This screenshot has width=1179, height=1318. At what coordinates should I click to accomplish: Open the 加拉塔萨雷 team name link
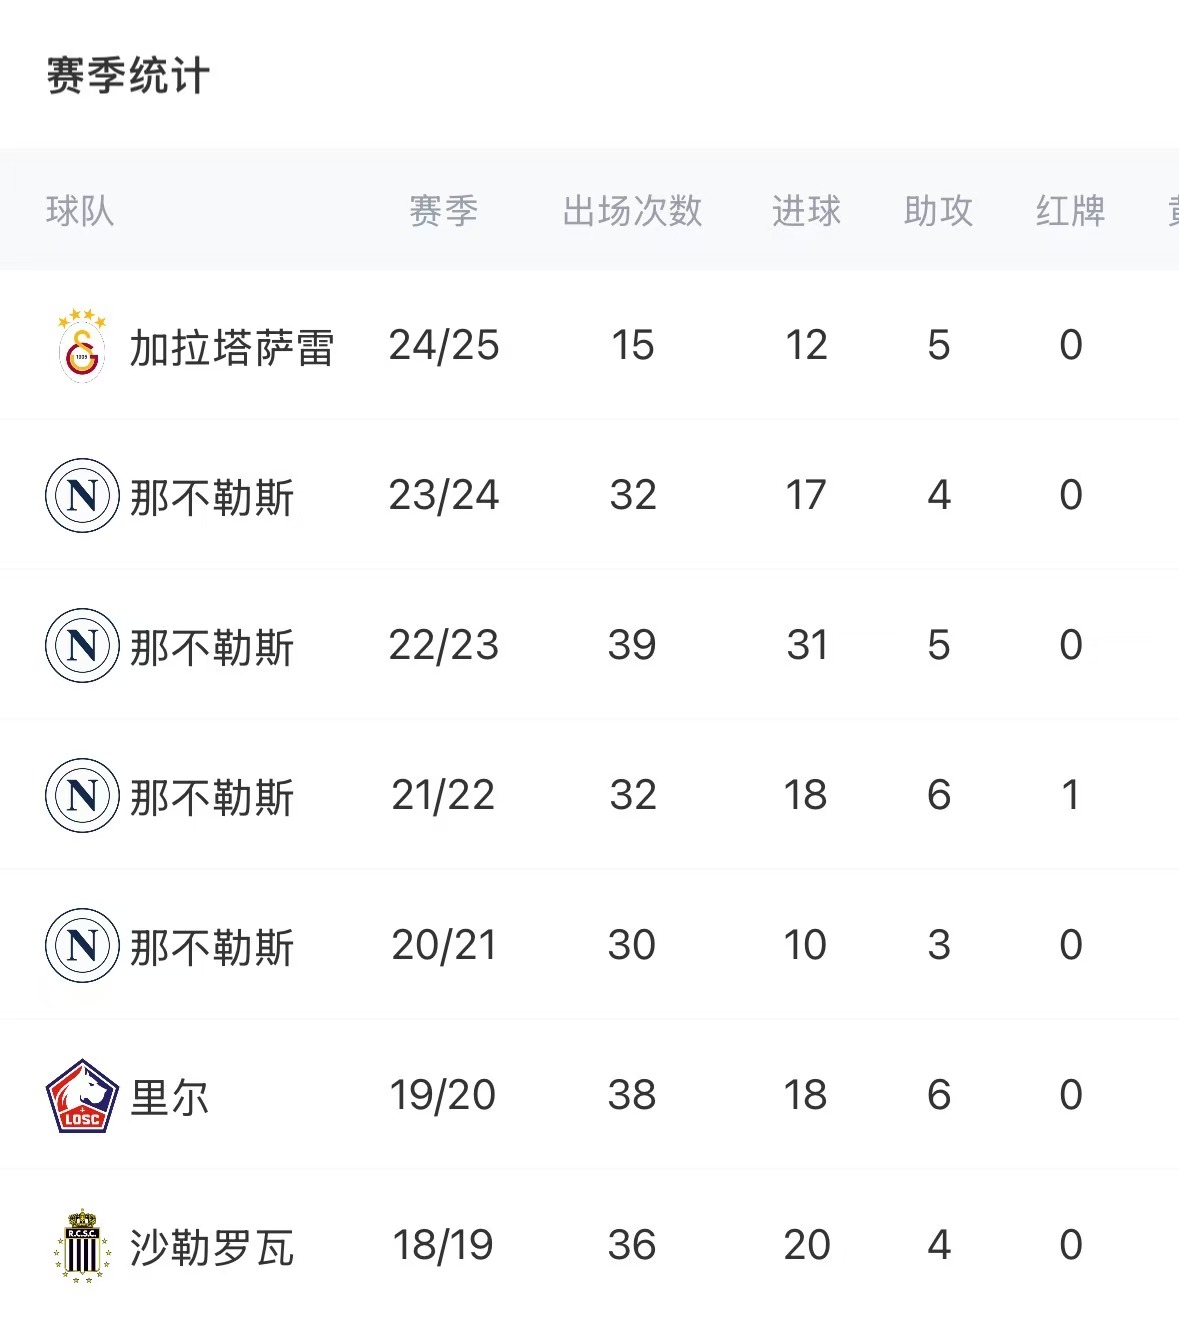(x=231, y=348)
